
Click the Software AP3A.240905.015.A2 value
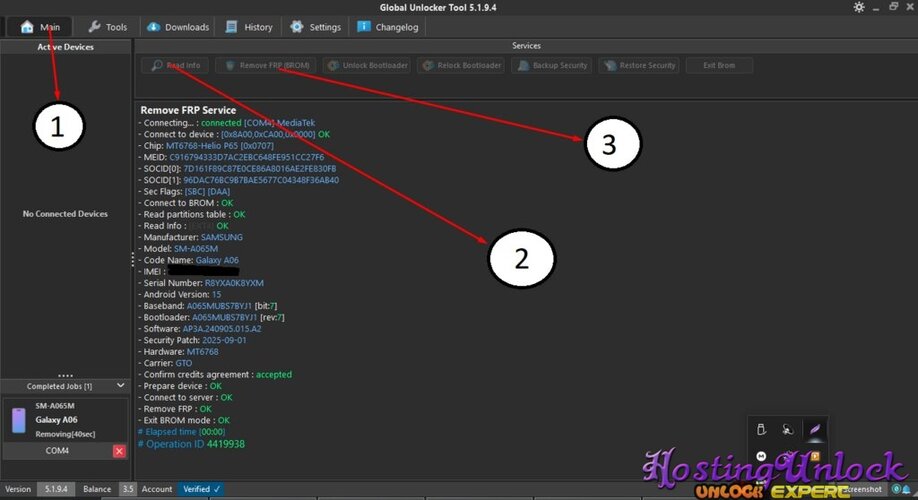[222, 328]
